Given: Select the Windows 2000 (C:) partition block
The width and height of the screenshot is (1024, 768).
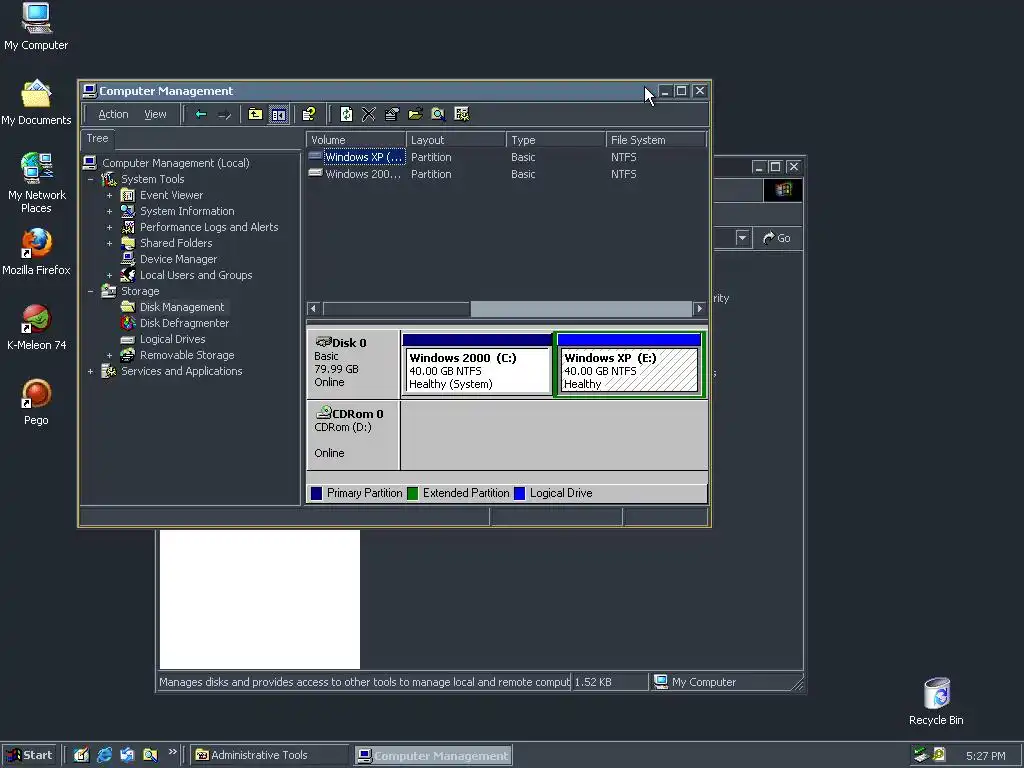Looking at the screenshot, I should click(477, 364).
